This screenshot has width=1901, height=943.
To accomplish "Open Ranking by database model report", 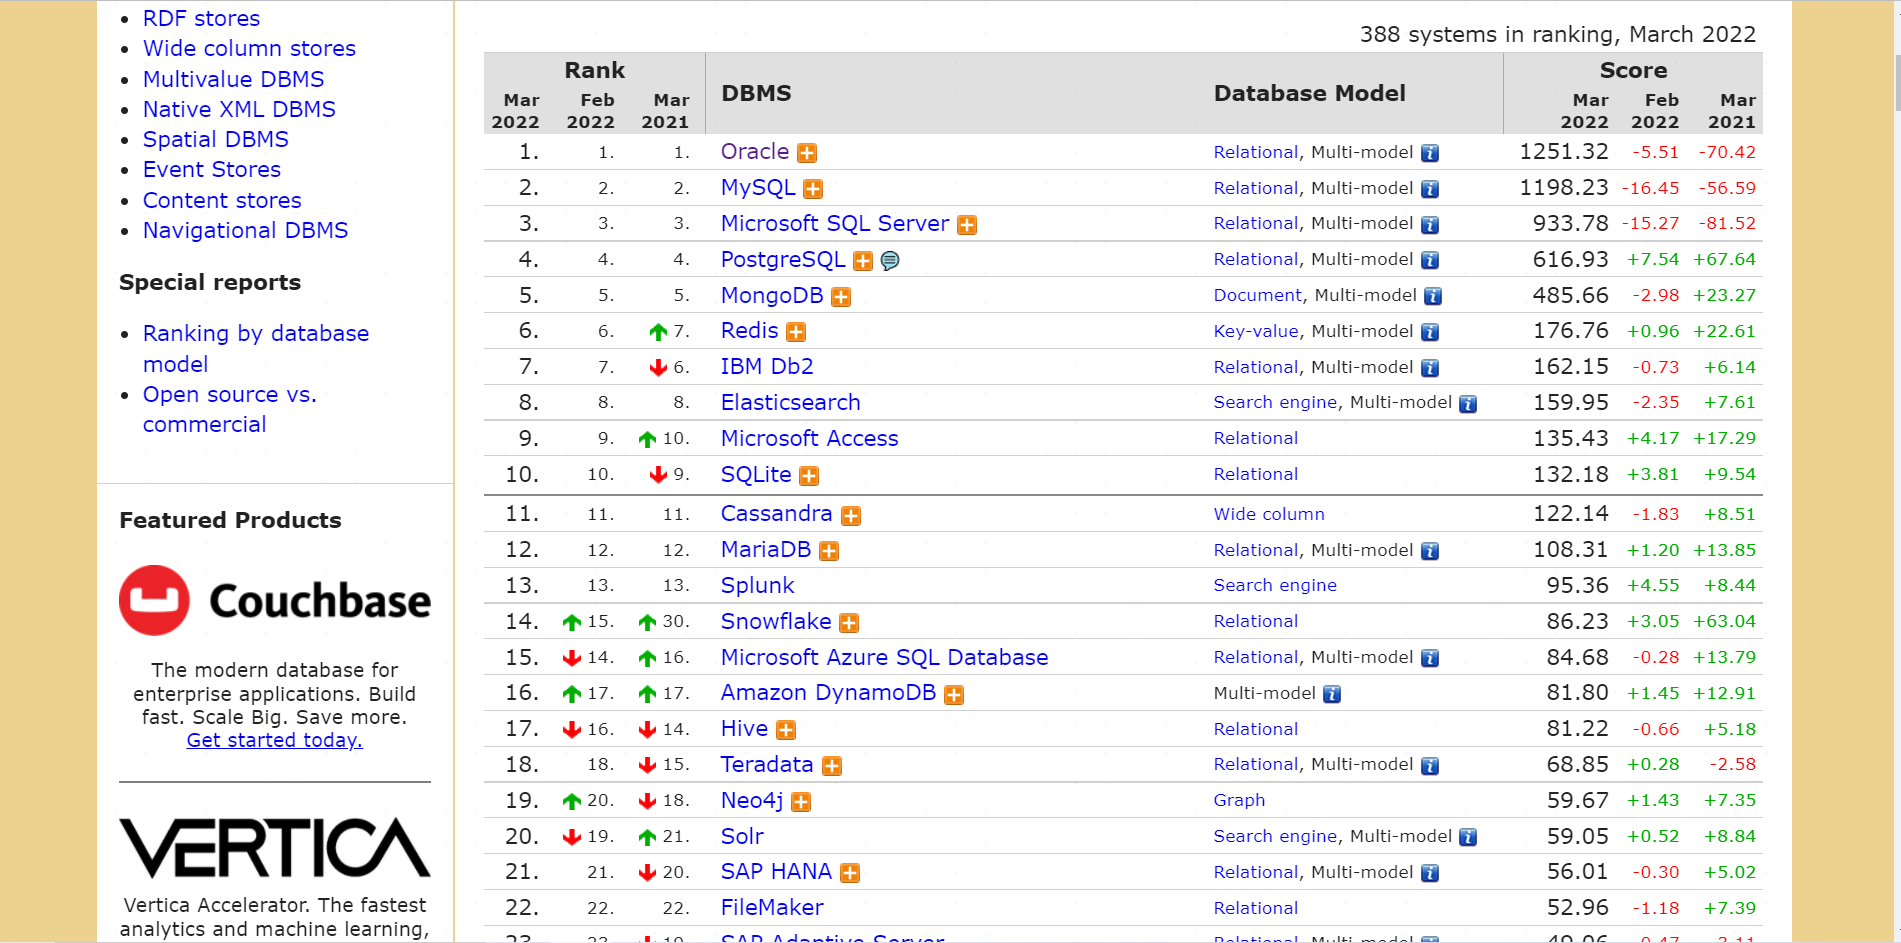I will [x=256, y=348].
